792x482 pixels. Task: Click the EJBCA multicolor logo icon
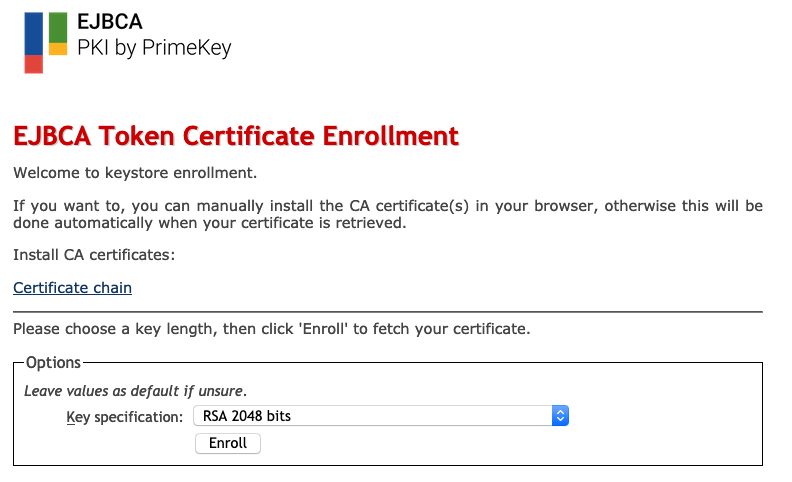[x=46, y=43]
